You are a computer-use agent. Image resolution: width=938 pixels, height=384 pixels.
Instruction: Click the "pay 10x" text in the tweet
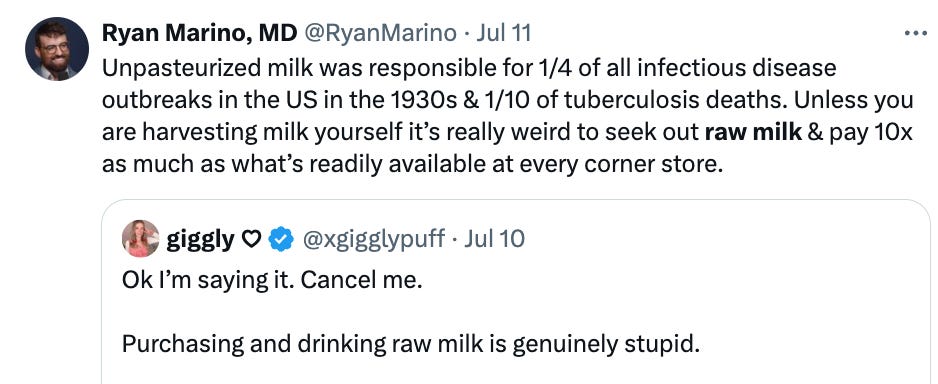tap(869, 132)
